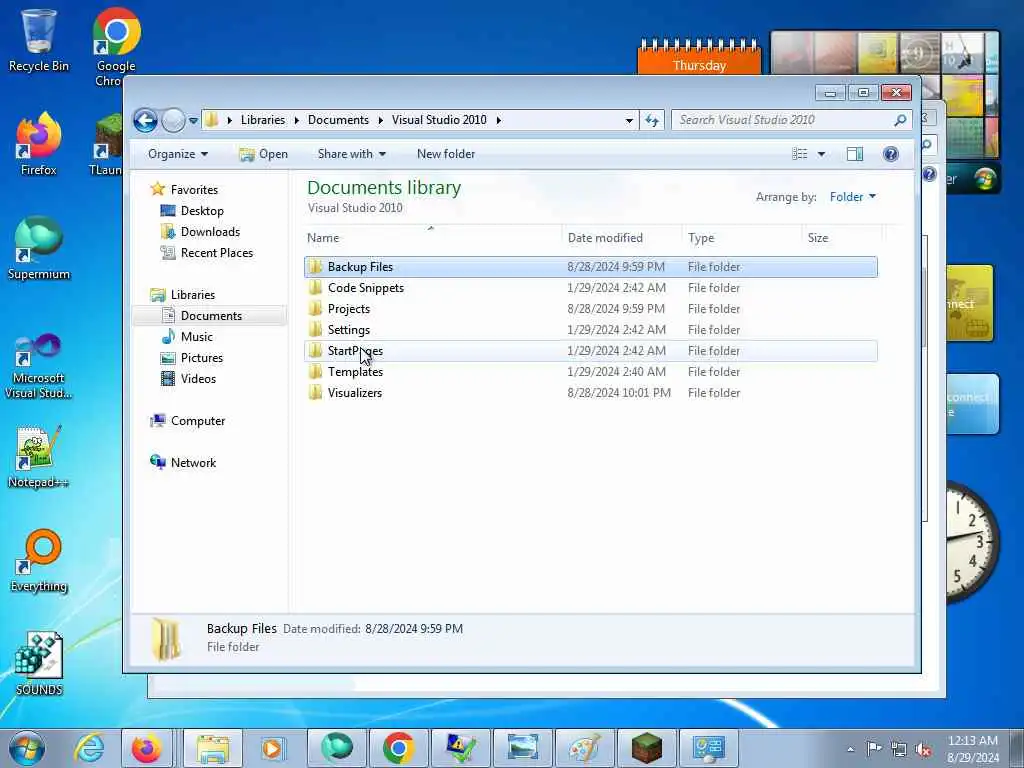1024x768 pixels.
Task: Open Supermium desktop shortcut
Action: (39, 248)
